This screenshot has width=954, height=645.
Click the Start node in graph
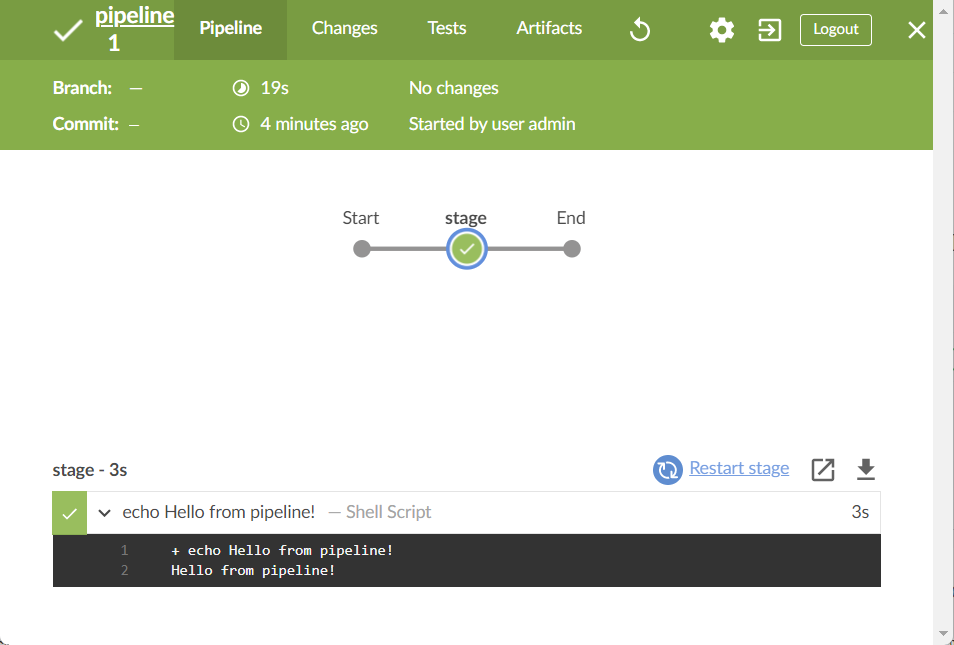point(361,248)
